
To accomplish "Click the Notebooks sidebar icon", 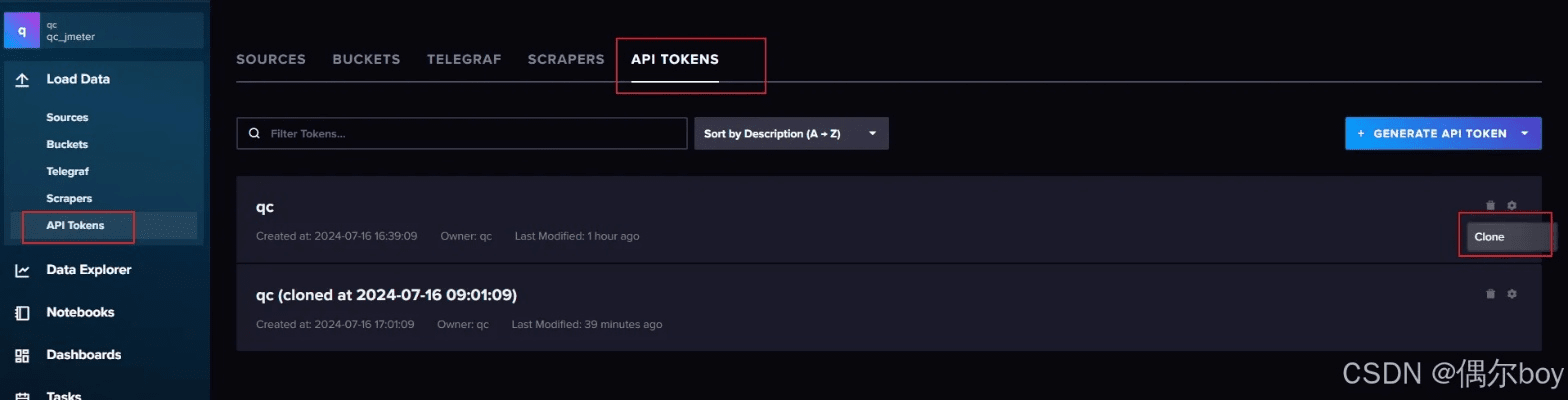I will [x=22, y=312].
